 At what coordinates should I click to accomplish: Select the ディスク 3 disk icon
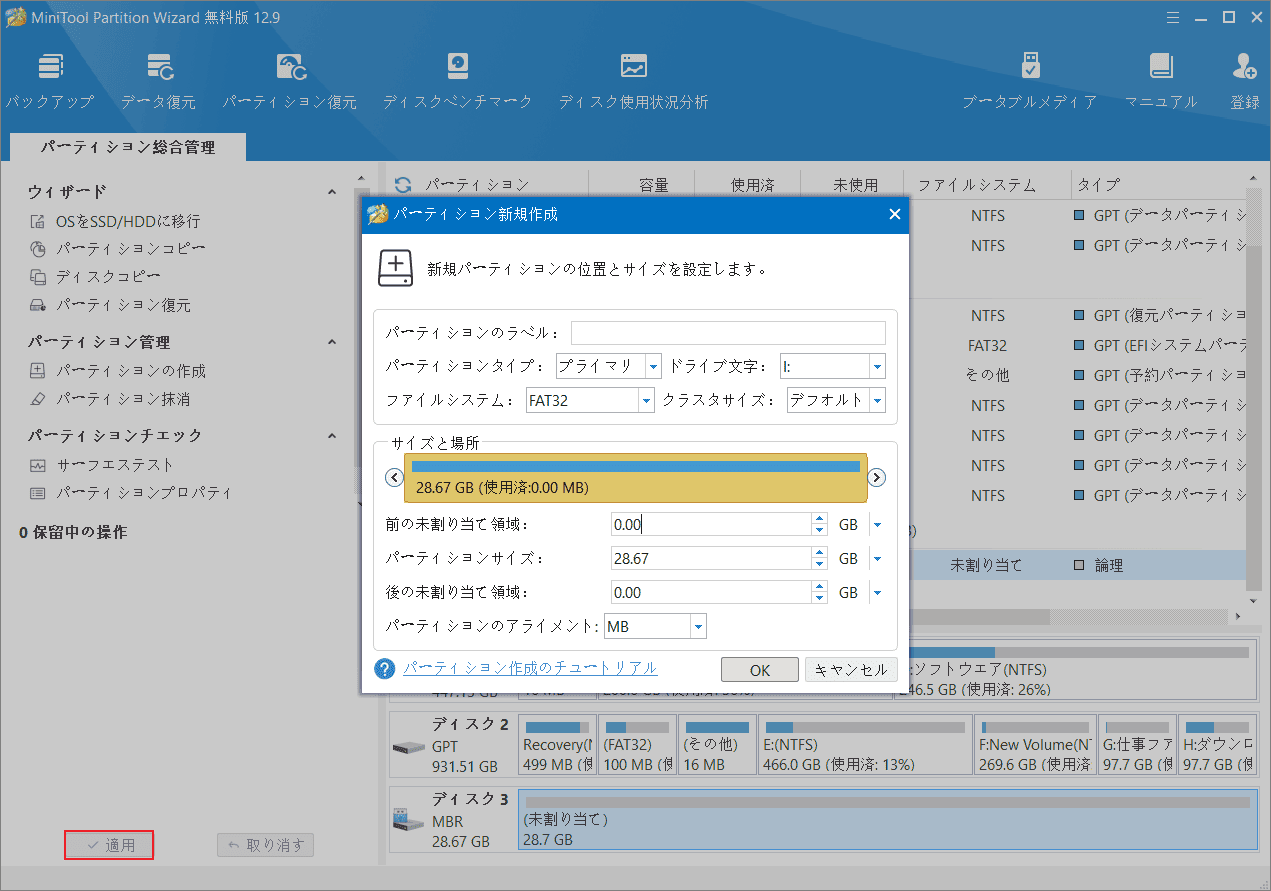408,819
